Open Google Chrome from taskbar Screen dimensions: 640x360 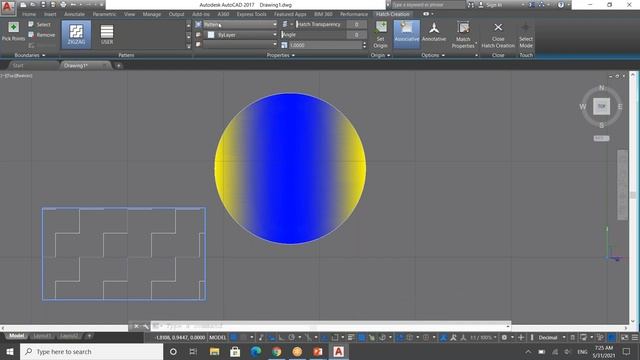click(276, 351)
